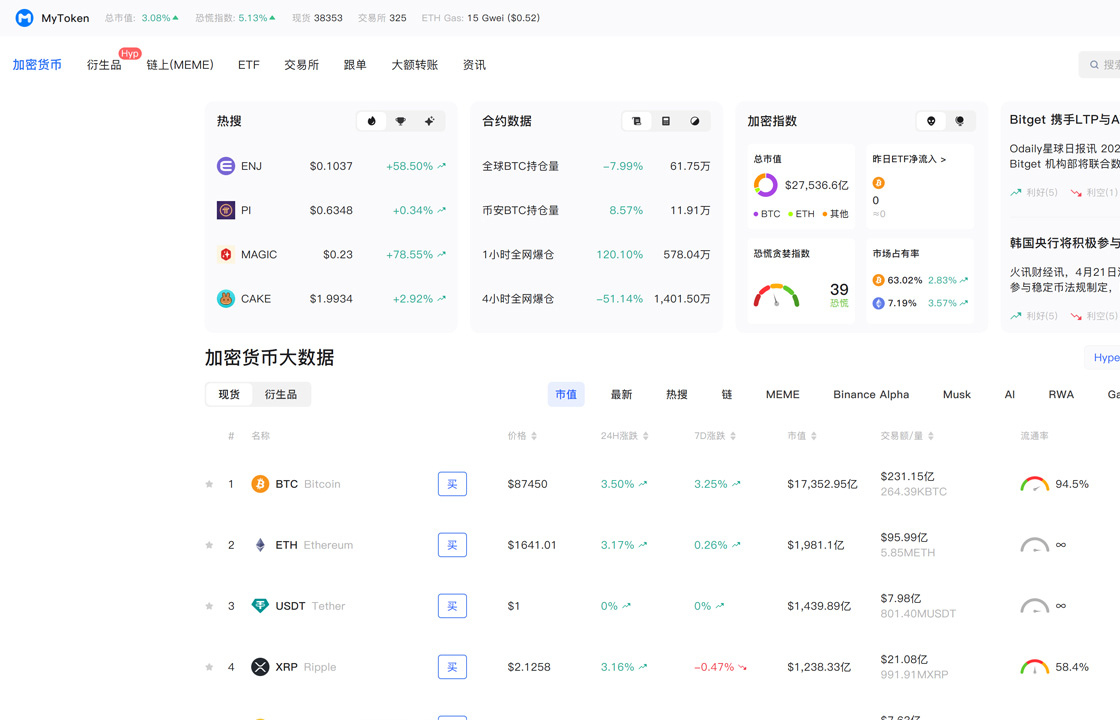Click the total market cap donut chart
The image size is (1120, 720).
tap(766, 185)
